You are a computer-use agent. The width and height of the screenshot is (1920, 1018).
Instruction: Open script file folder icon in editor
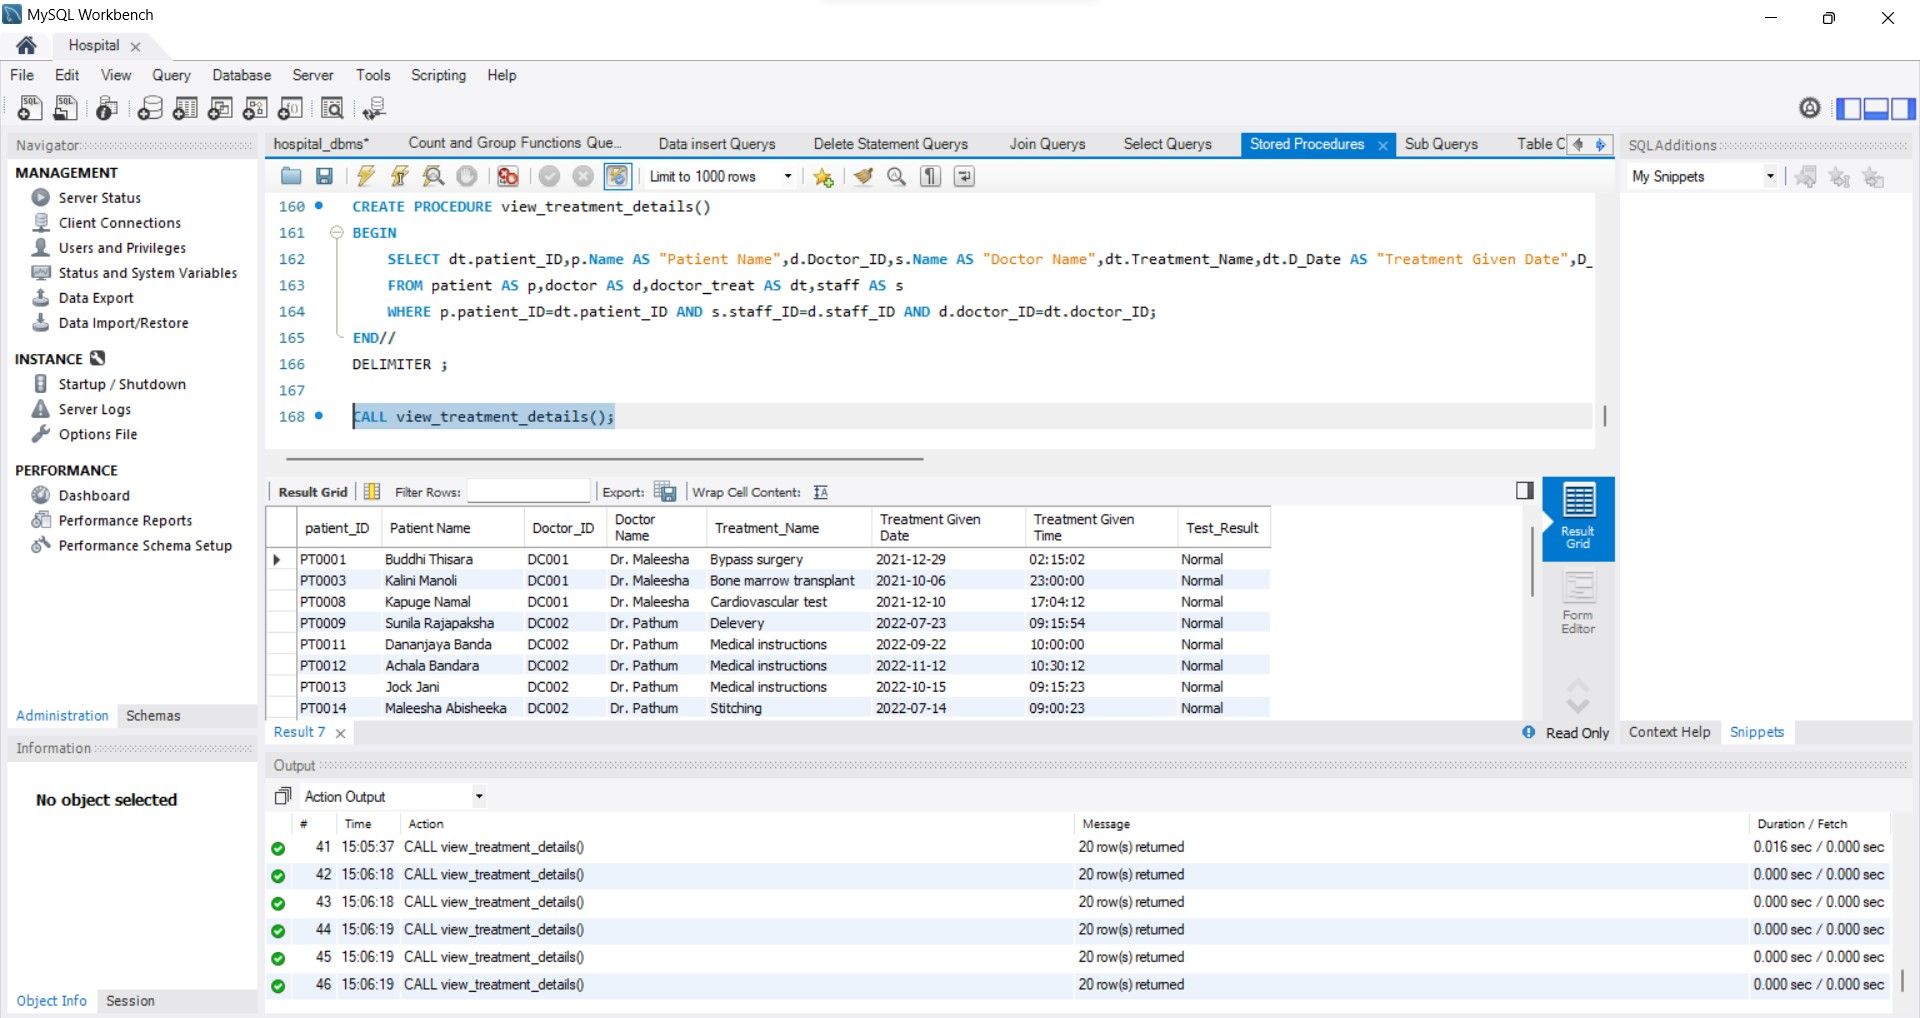point(291,176)
